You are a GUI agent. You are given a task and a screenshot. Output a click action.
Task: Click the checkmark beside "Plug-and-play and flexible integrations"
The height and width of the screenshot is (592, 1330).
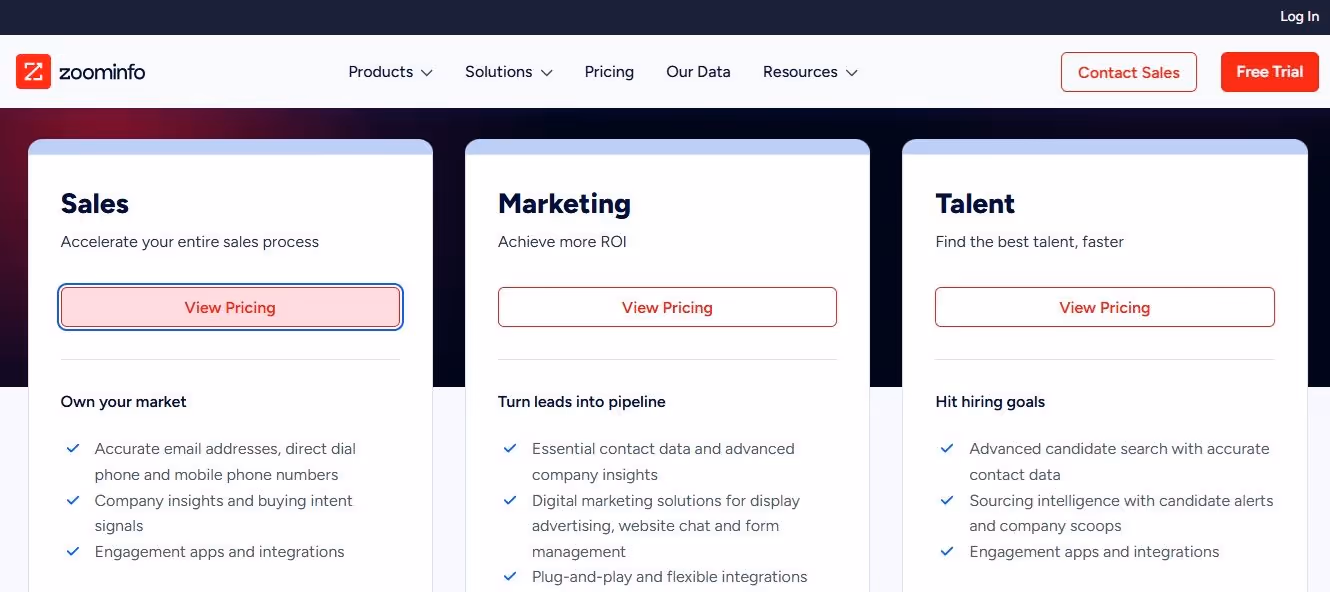510,576
